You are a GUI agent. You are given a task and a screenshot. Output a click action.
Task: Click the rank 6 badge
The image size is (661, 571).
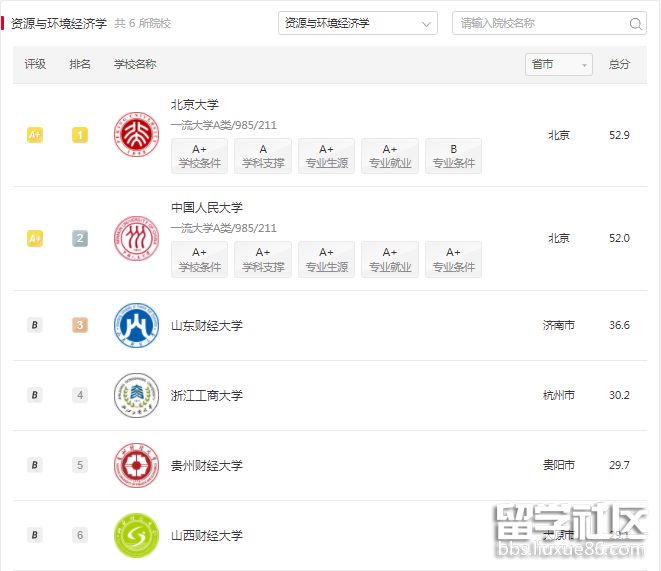pyautogui.click(x=80, y=535)
